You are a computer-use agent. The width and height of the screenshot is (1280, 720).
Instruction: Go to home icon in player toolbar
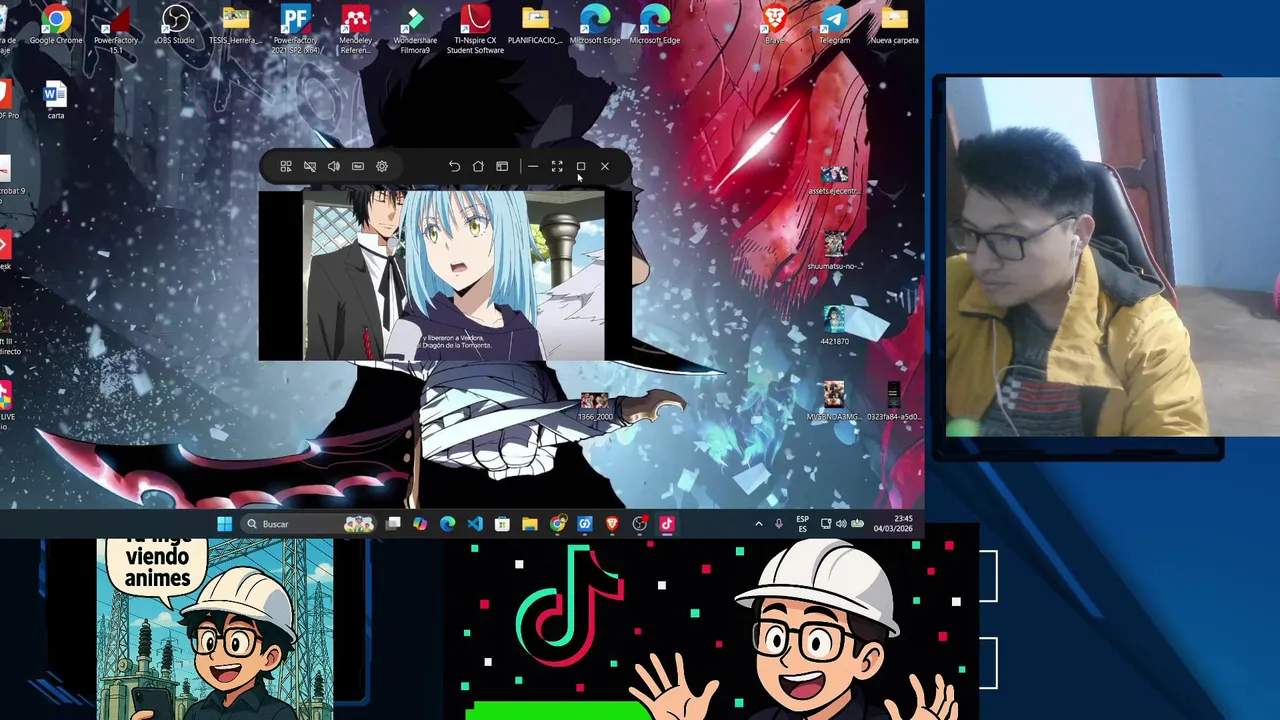click(x=478, y=167)
